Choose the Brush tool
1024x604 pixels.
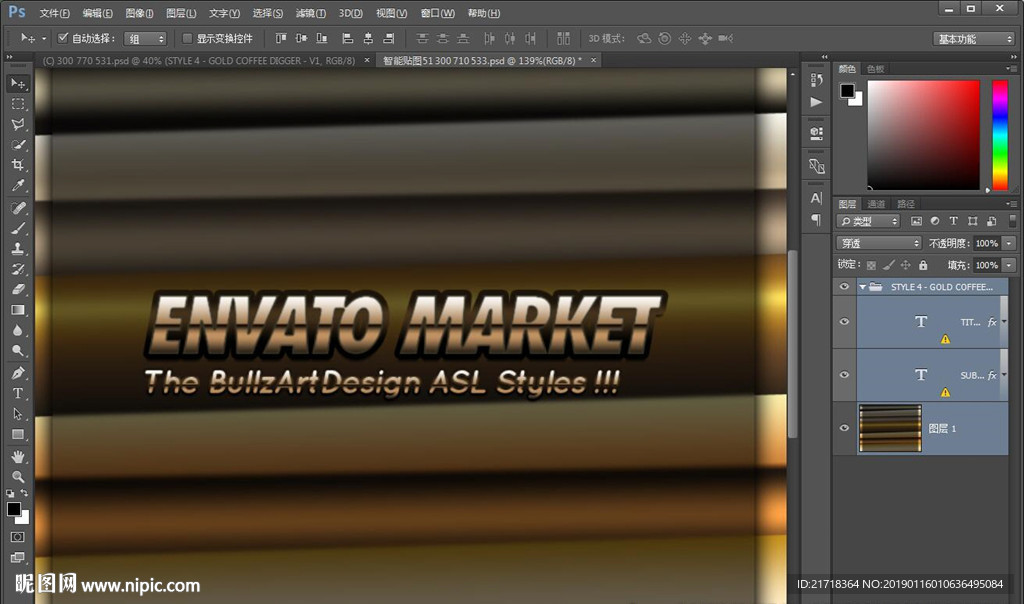coord(18,228)
